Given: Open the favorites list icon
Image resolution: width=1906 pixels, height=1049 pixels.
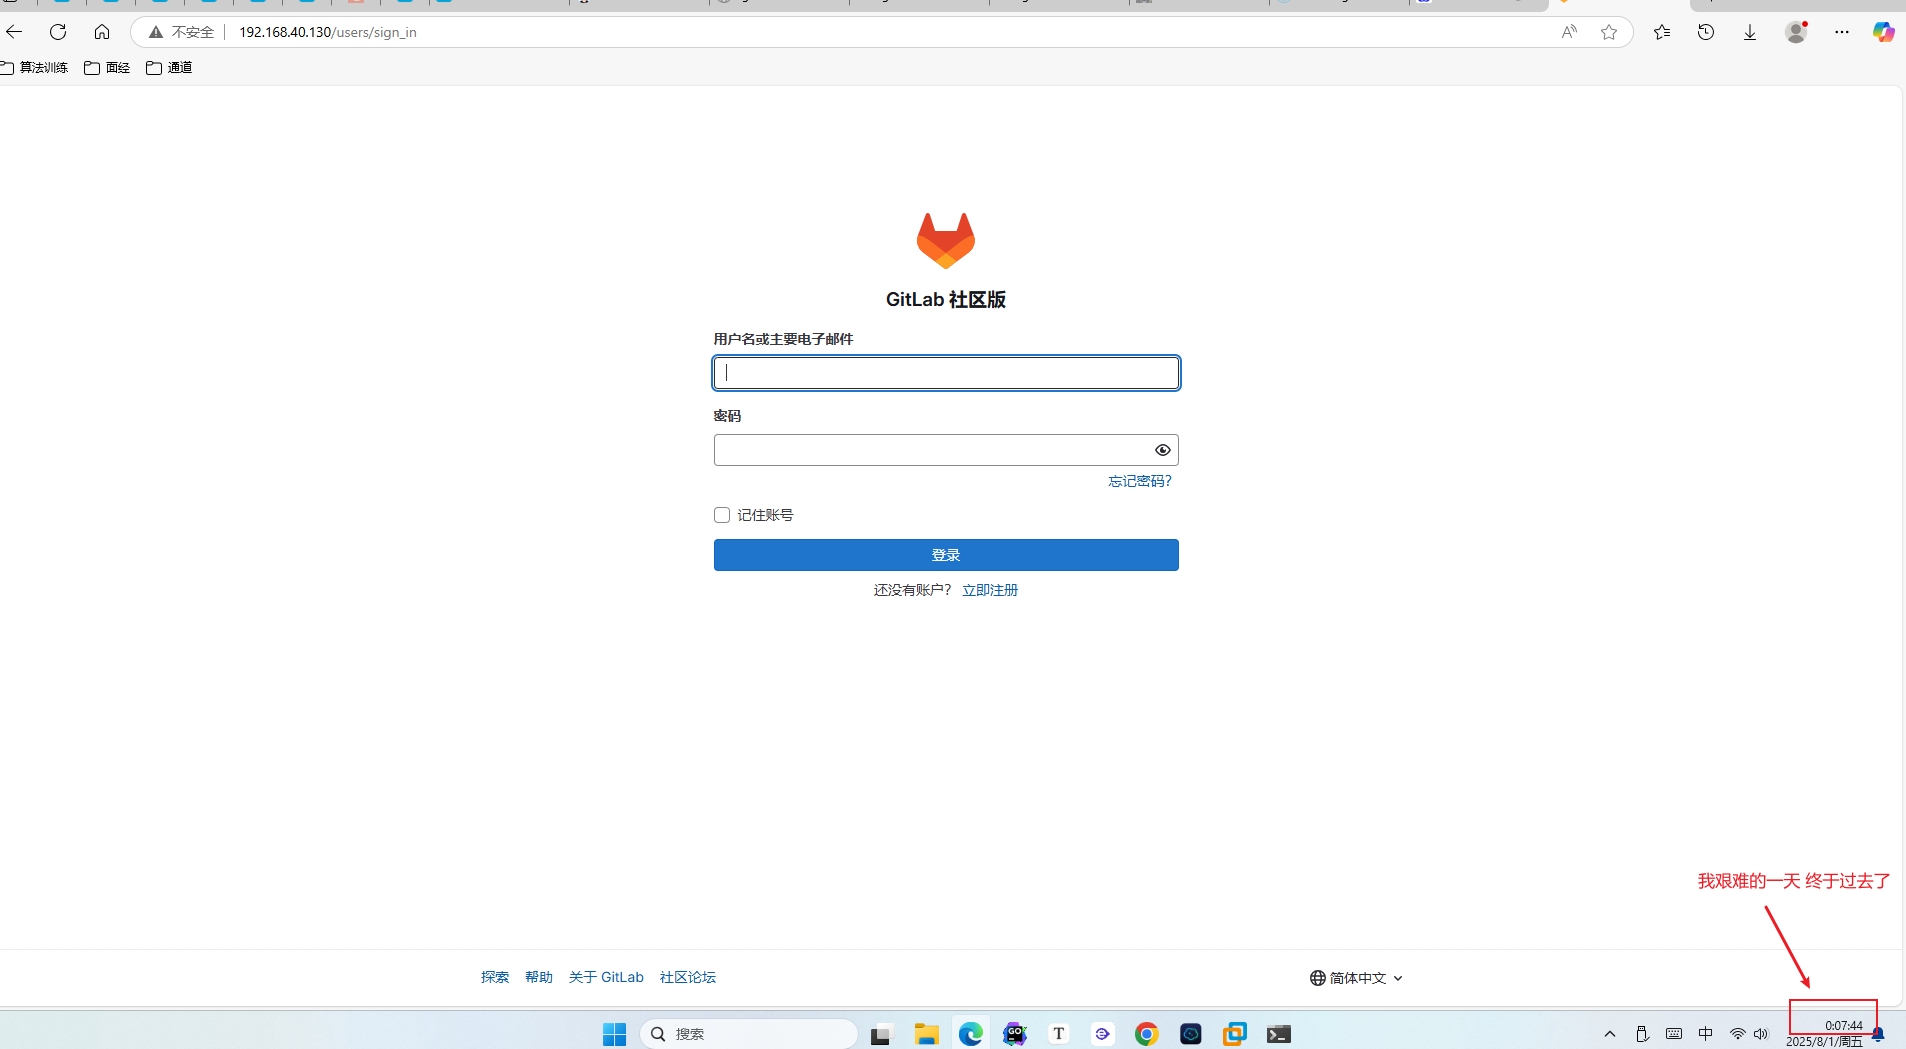Looking at the screenshot, I should click(1662, 32).
